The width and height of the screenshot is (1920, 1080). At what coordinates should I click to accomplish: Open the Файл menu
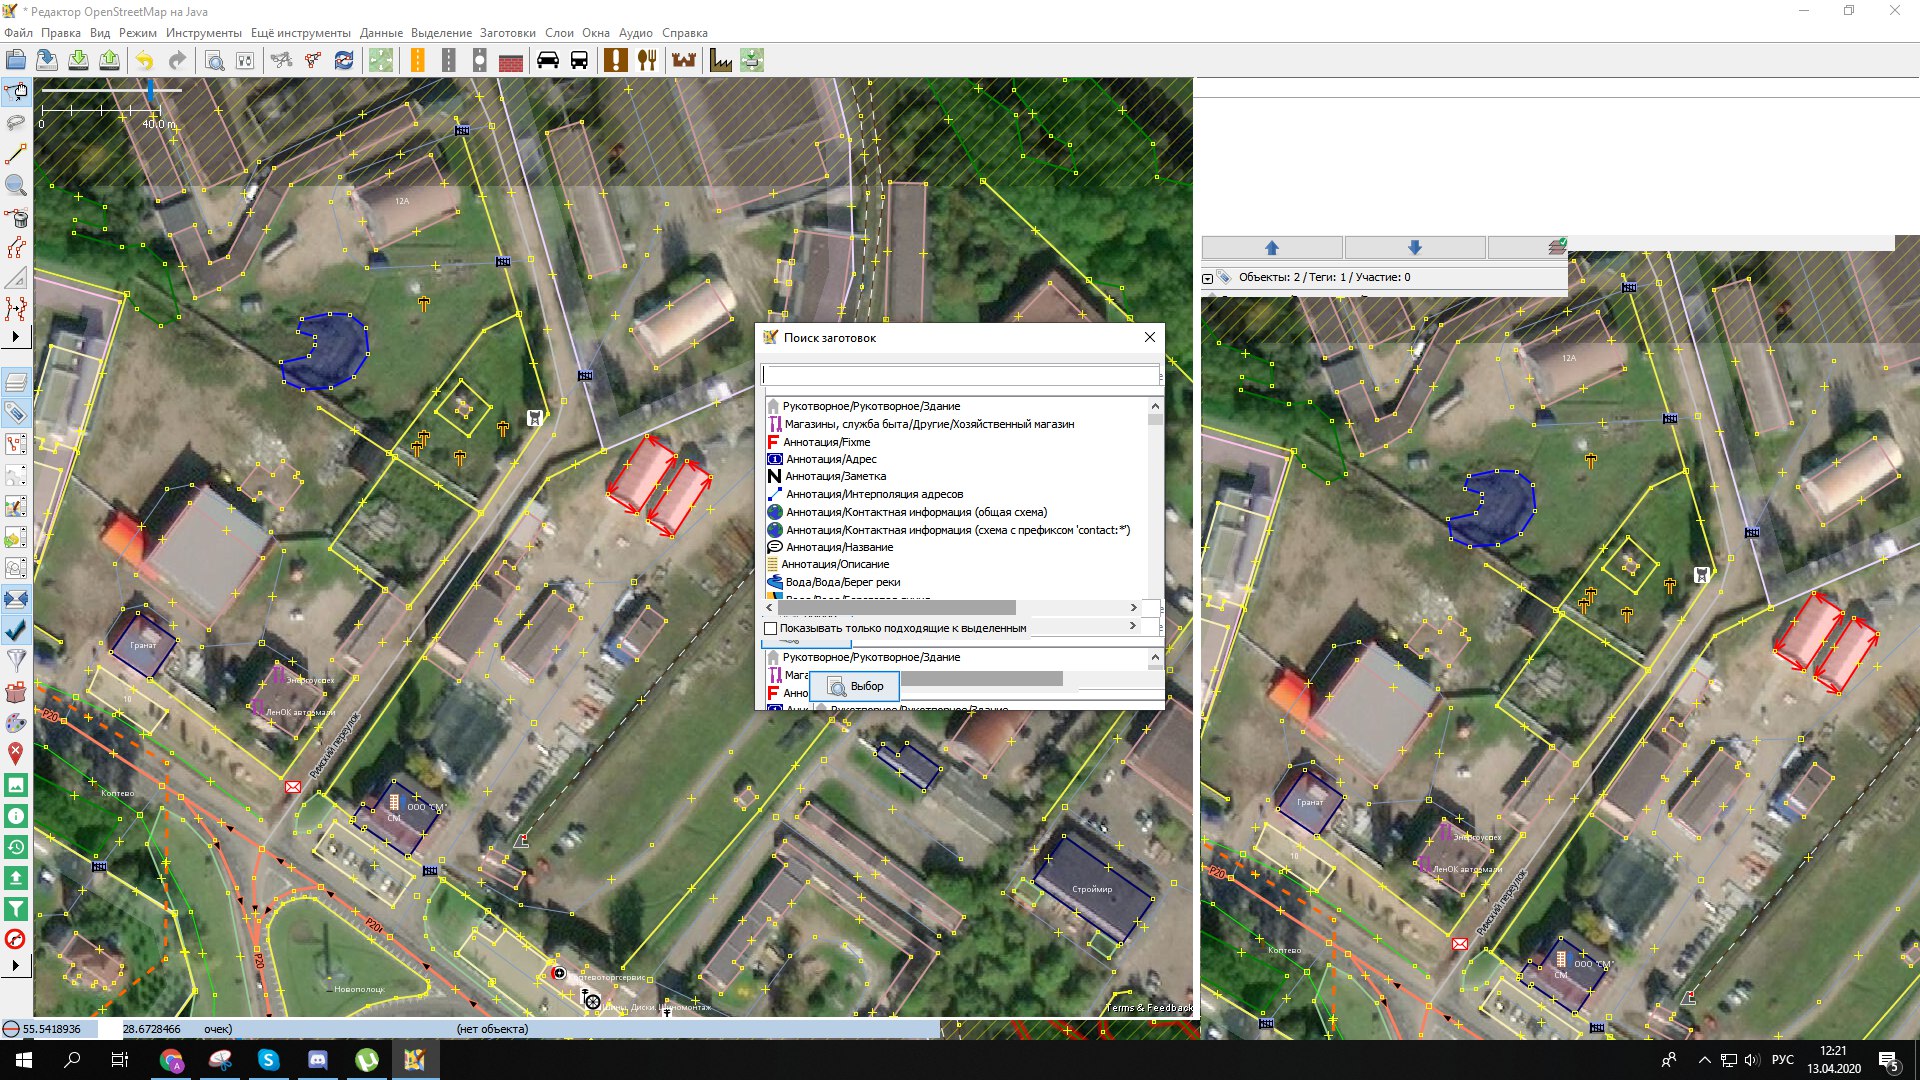18,33
